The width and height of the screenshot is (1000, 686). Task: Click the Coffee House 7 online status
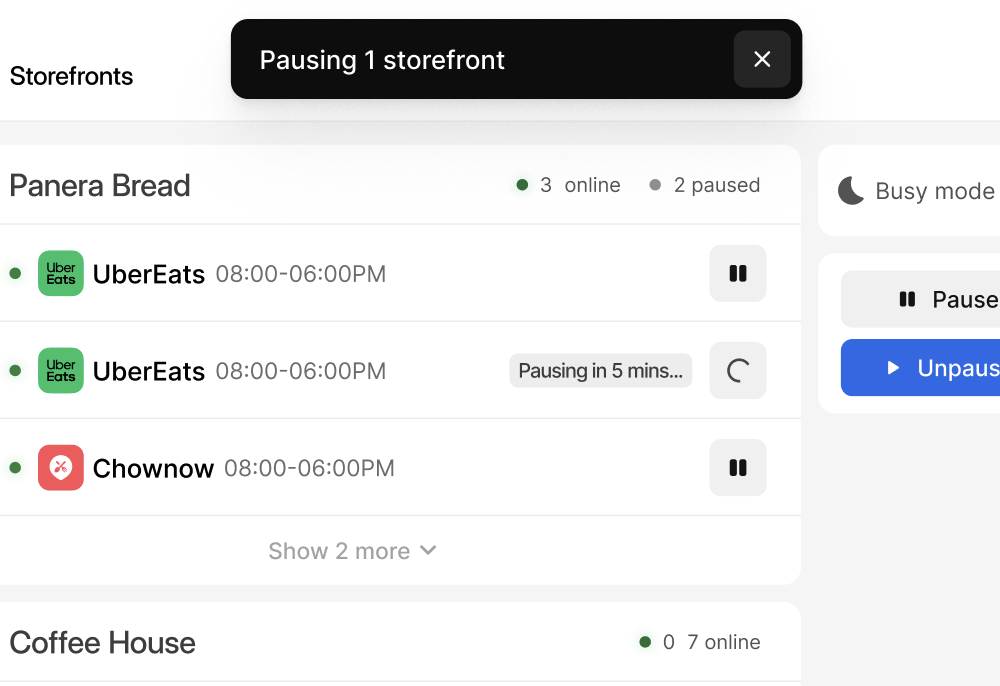pyautogui.click(x=700, y=642)
